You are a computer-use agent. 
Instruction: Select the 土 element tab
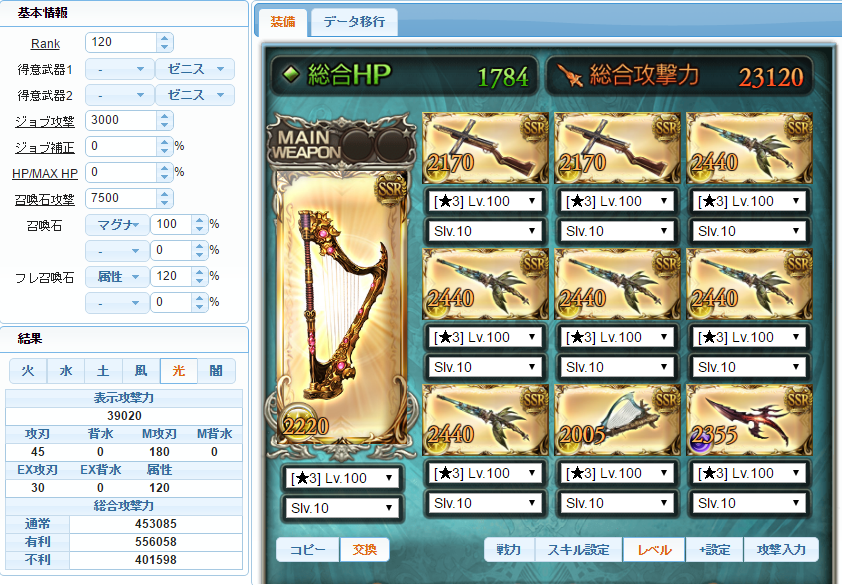(103, 371)
